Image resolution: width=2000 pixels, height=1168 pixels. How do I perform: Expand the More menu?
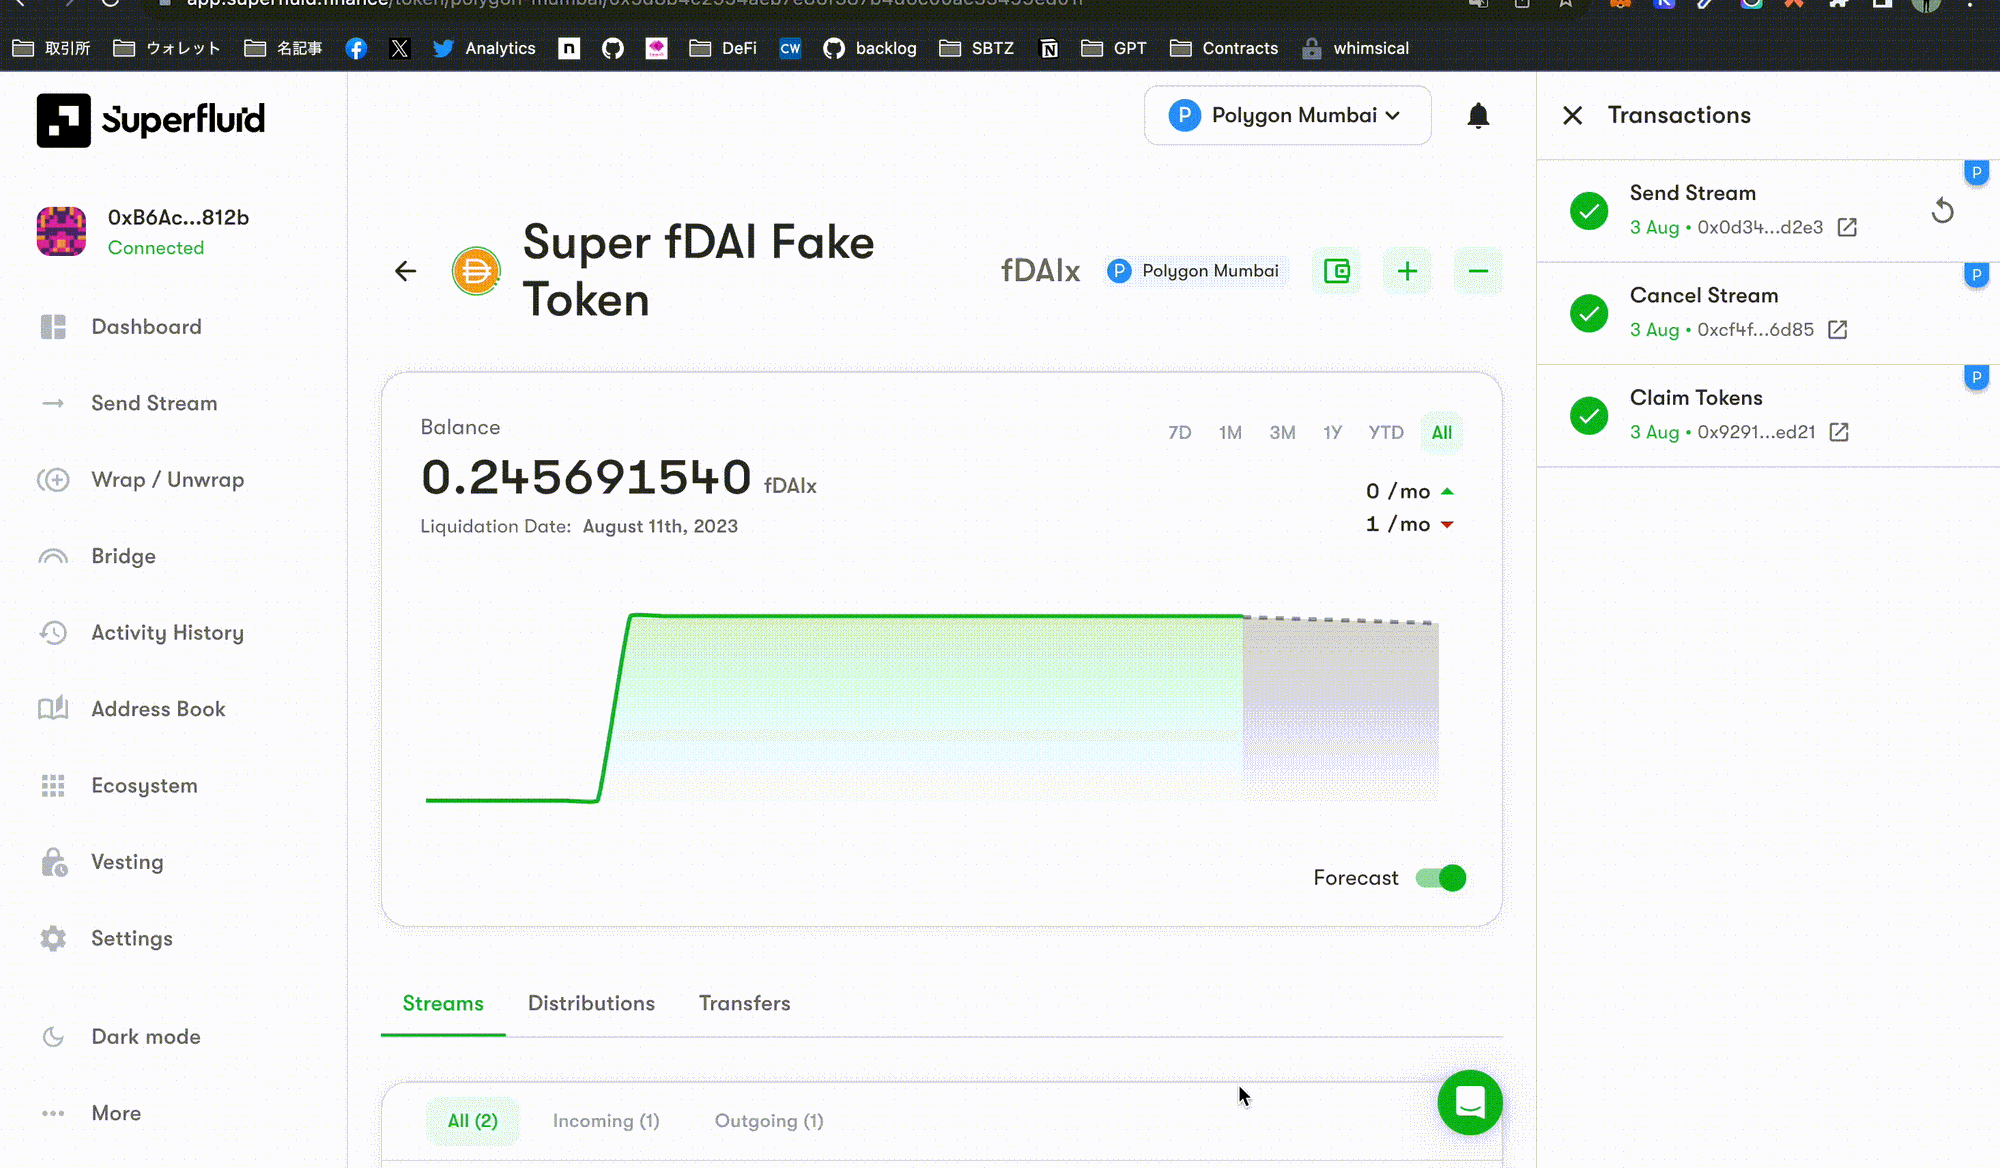tap(116, 1113)
